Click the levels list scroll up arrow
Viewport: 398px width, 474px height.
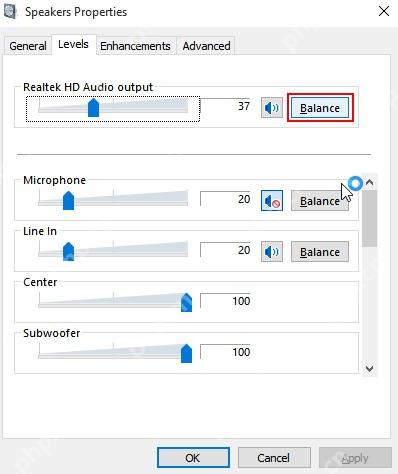369,182
